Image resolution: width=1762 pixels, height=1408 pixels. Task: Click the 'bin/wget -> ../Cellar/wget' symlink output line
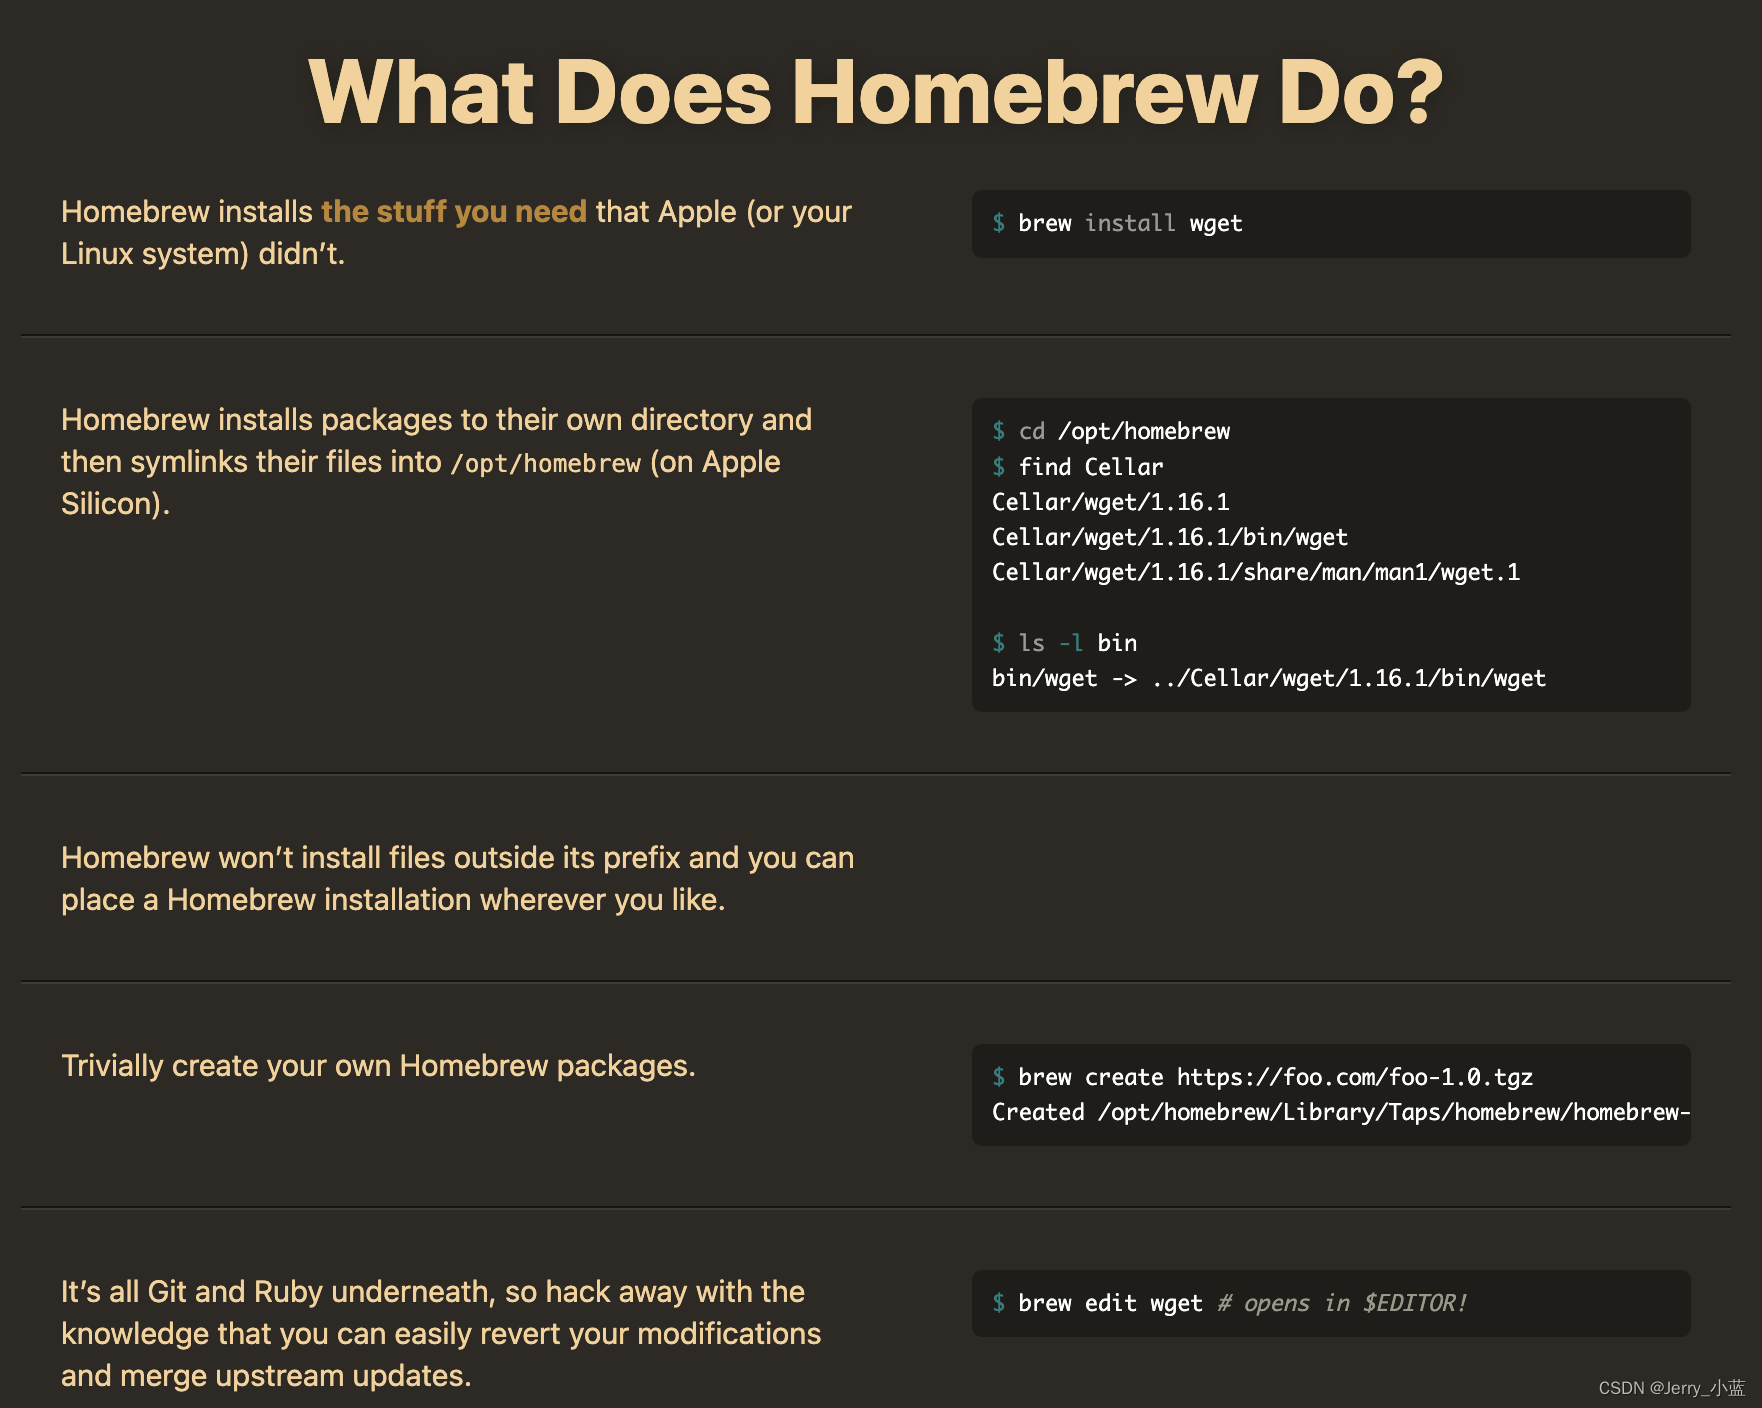(x=1269, y=678)
